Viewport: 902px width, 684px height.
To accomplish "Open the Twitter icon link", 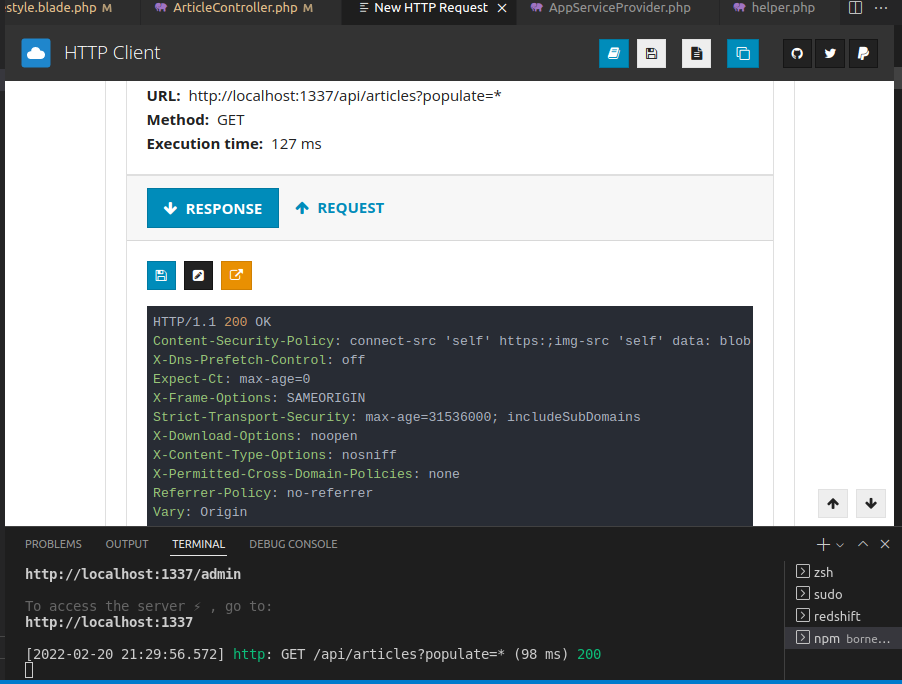I will pos(830,54).
